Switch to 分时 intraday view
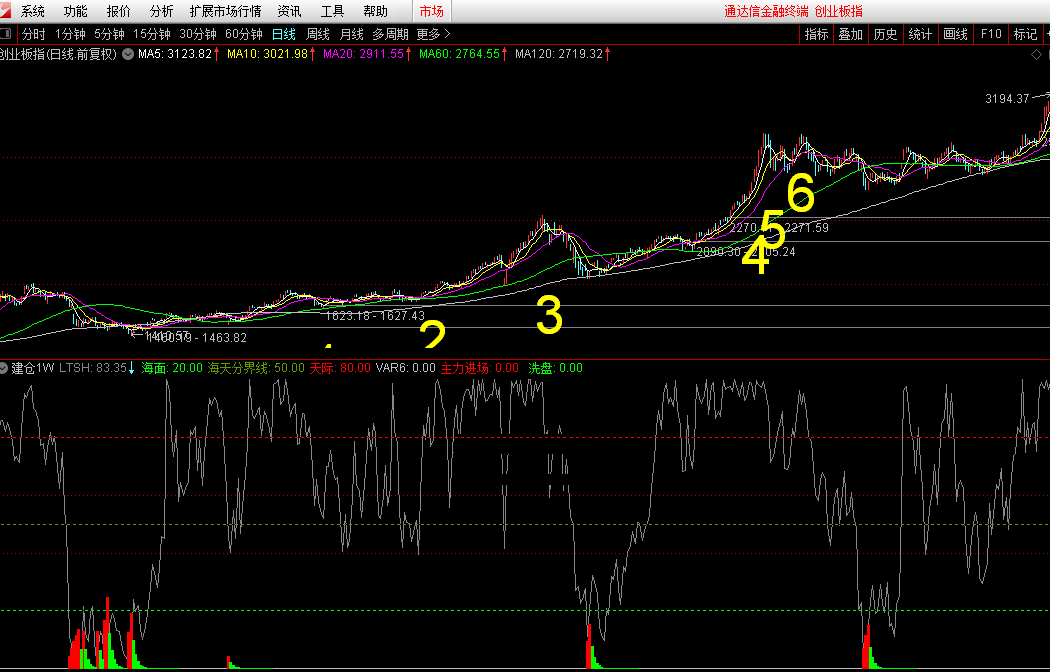Viewport: 1050px width, 672px height. (33, 34)
